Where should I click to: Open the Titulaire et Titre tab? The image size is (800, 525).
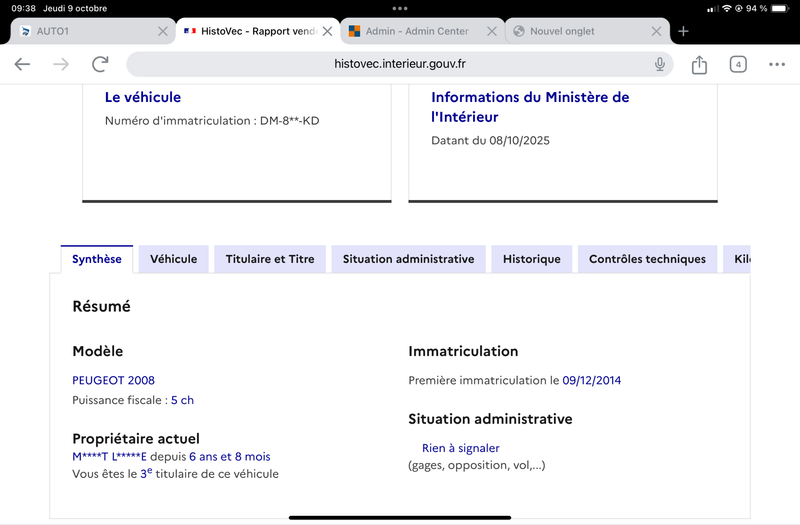click(x=269, y=259)
